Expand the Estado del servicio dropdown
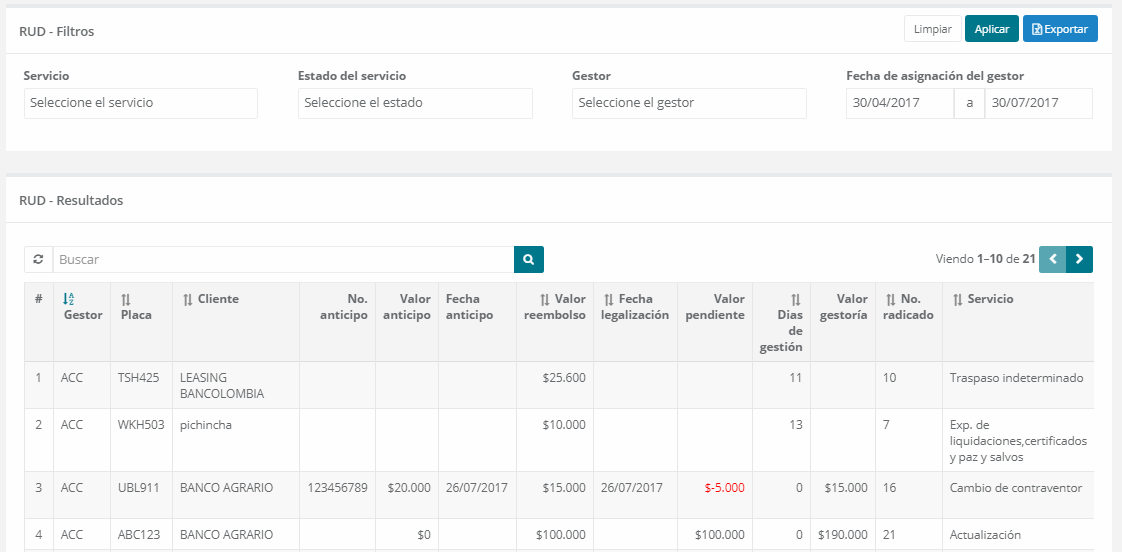1122x552 pixels. click(x=415, y=103)
